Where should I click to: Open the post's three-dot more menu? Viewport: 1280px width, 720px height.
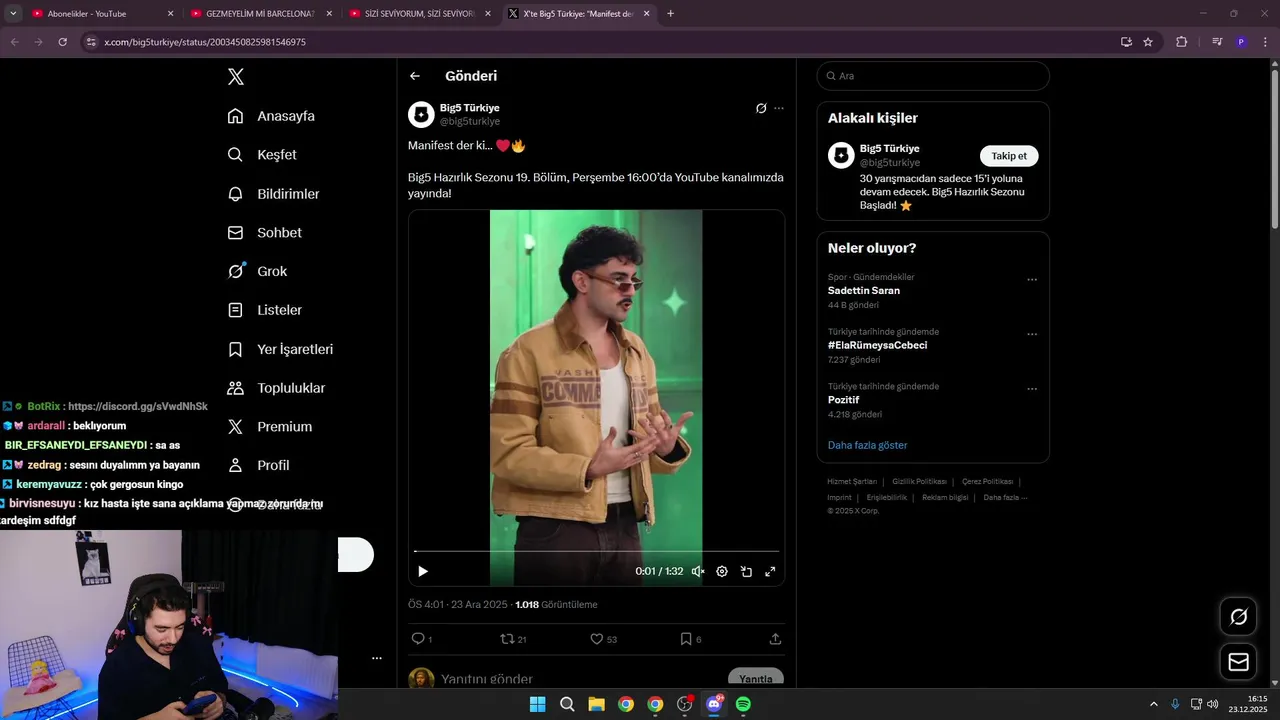coord(779,108)
